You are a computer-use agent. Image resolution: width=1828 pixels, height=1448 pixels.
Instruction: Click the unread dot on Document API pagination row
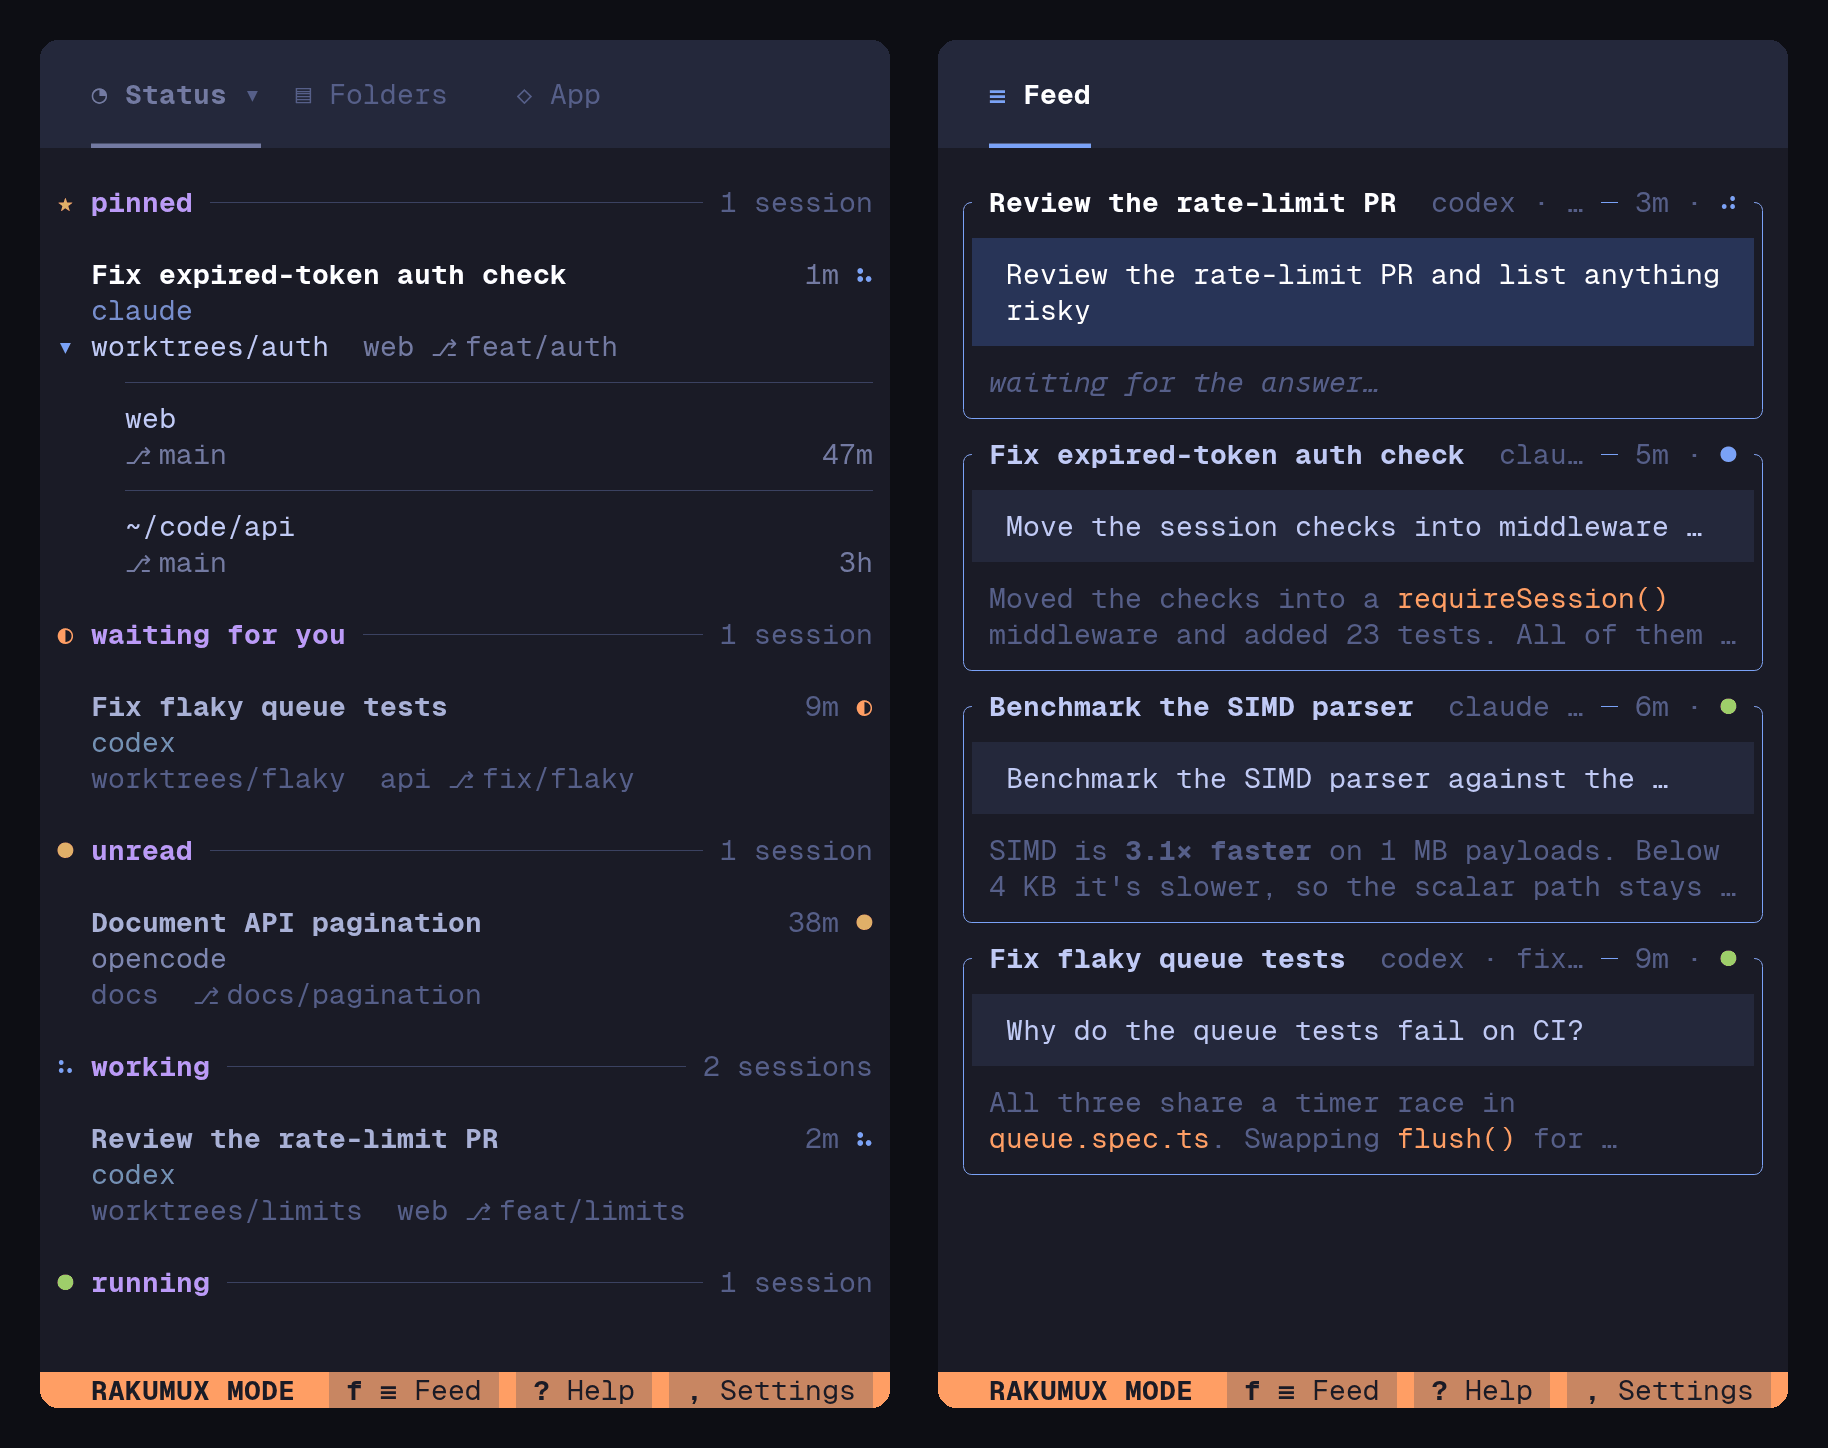(864, 923)
